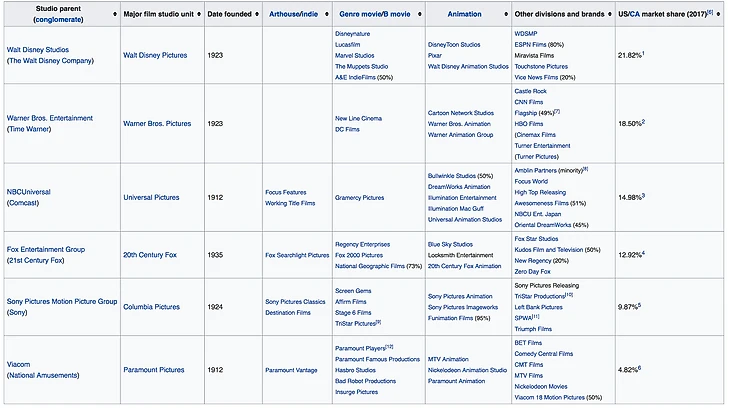Open the Sony Pictures Animation link

click(x=460, y=297)
